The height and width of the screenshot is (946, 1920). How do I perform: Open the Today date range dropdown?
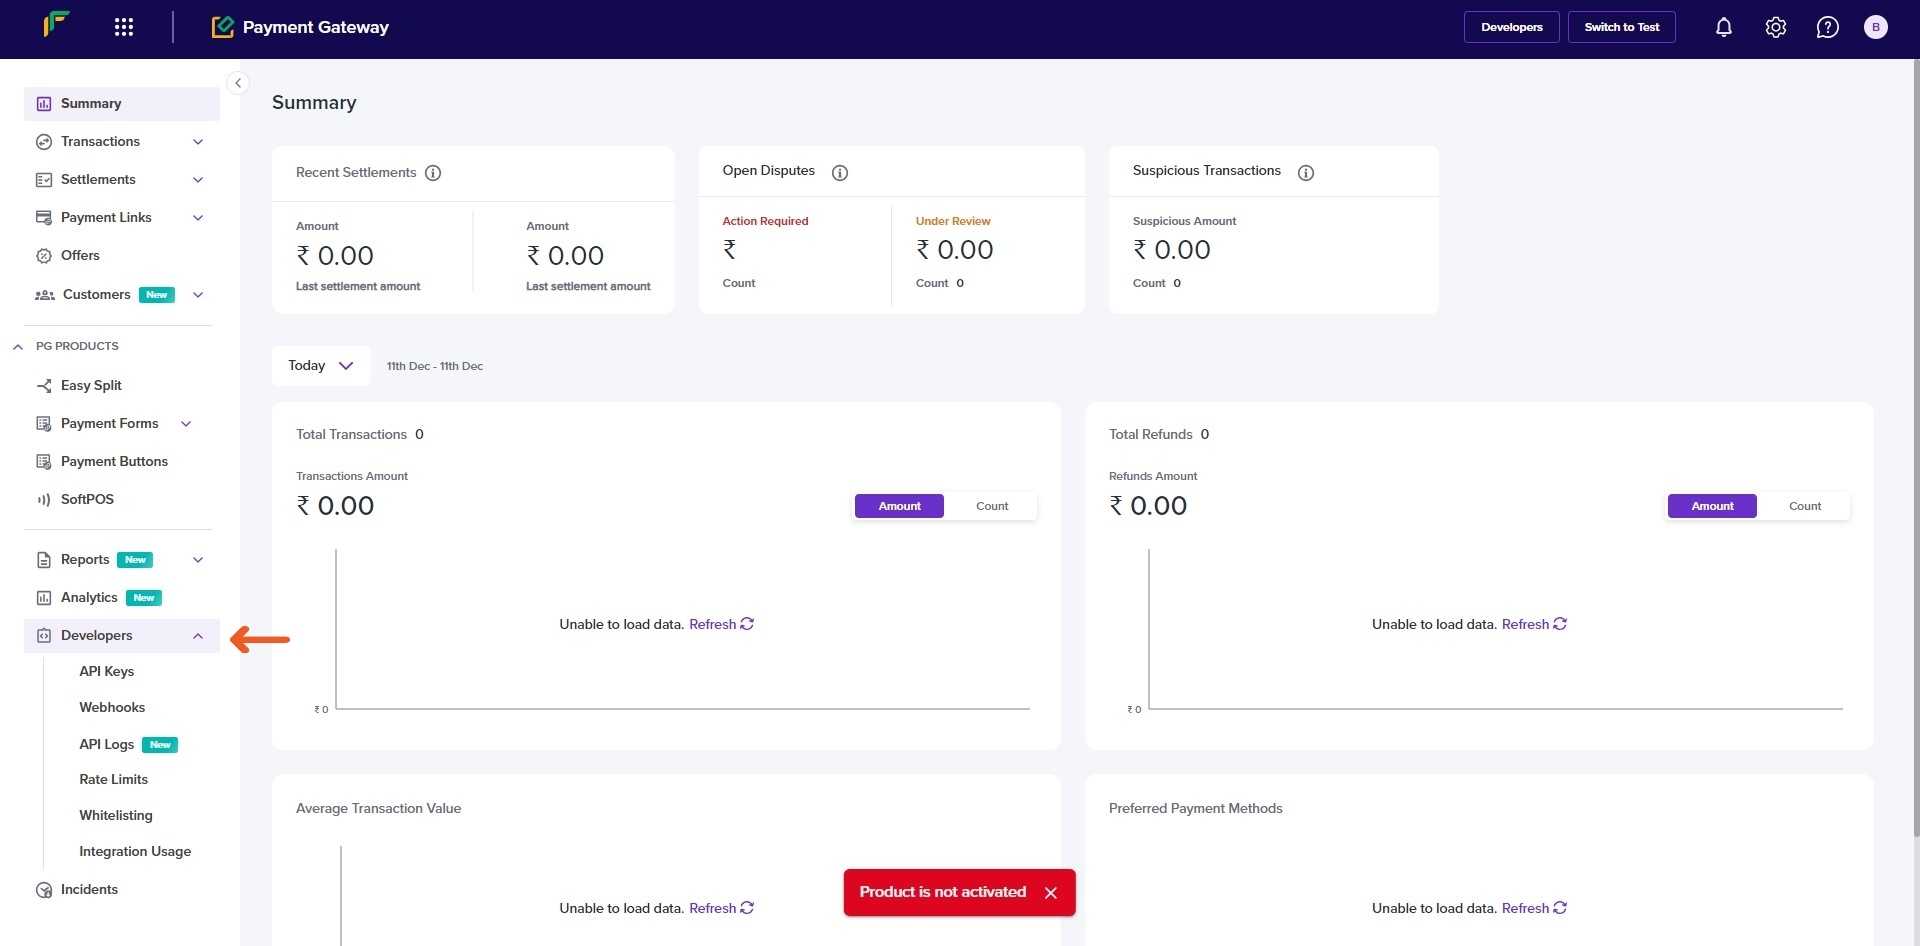pyautogui.click(x=321, y=365)
